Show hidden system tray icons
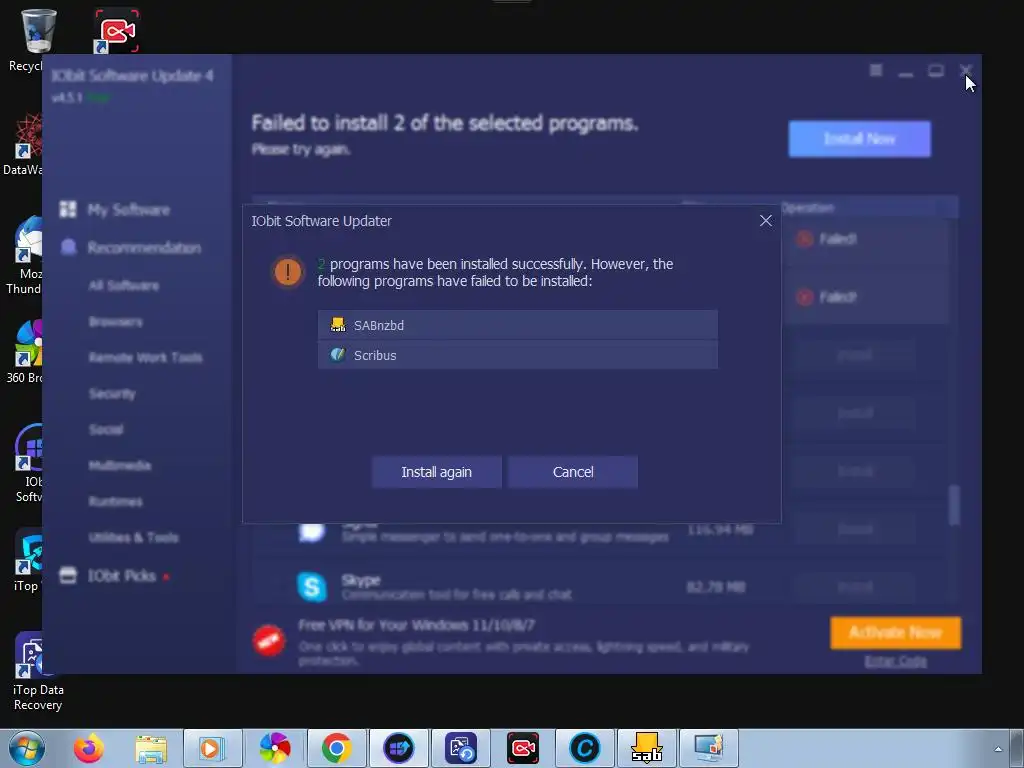Viewport: 1024px width, 768px height. click(x=998, y=748)
